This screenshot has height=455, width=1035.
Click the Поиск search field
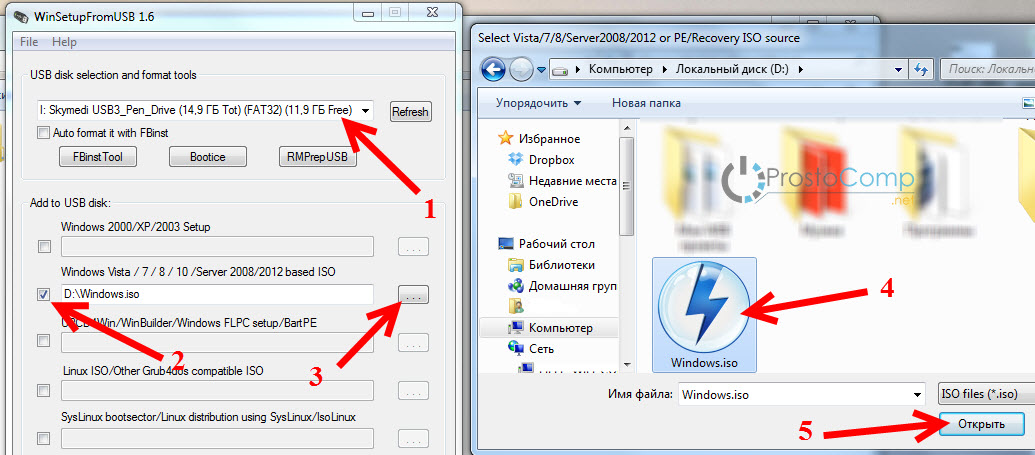point(988,69)
